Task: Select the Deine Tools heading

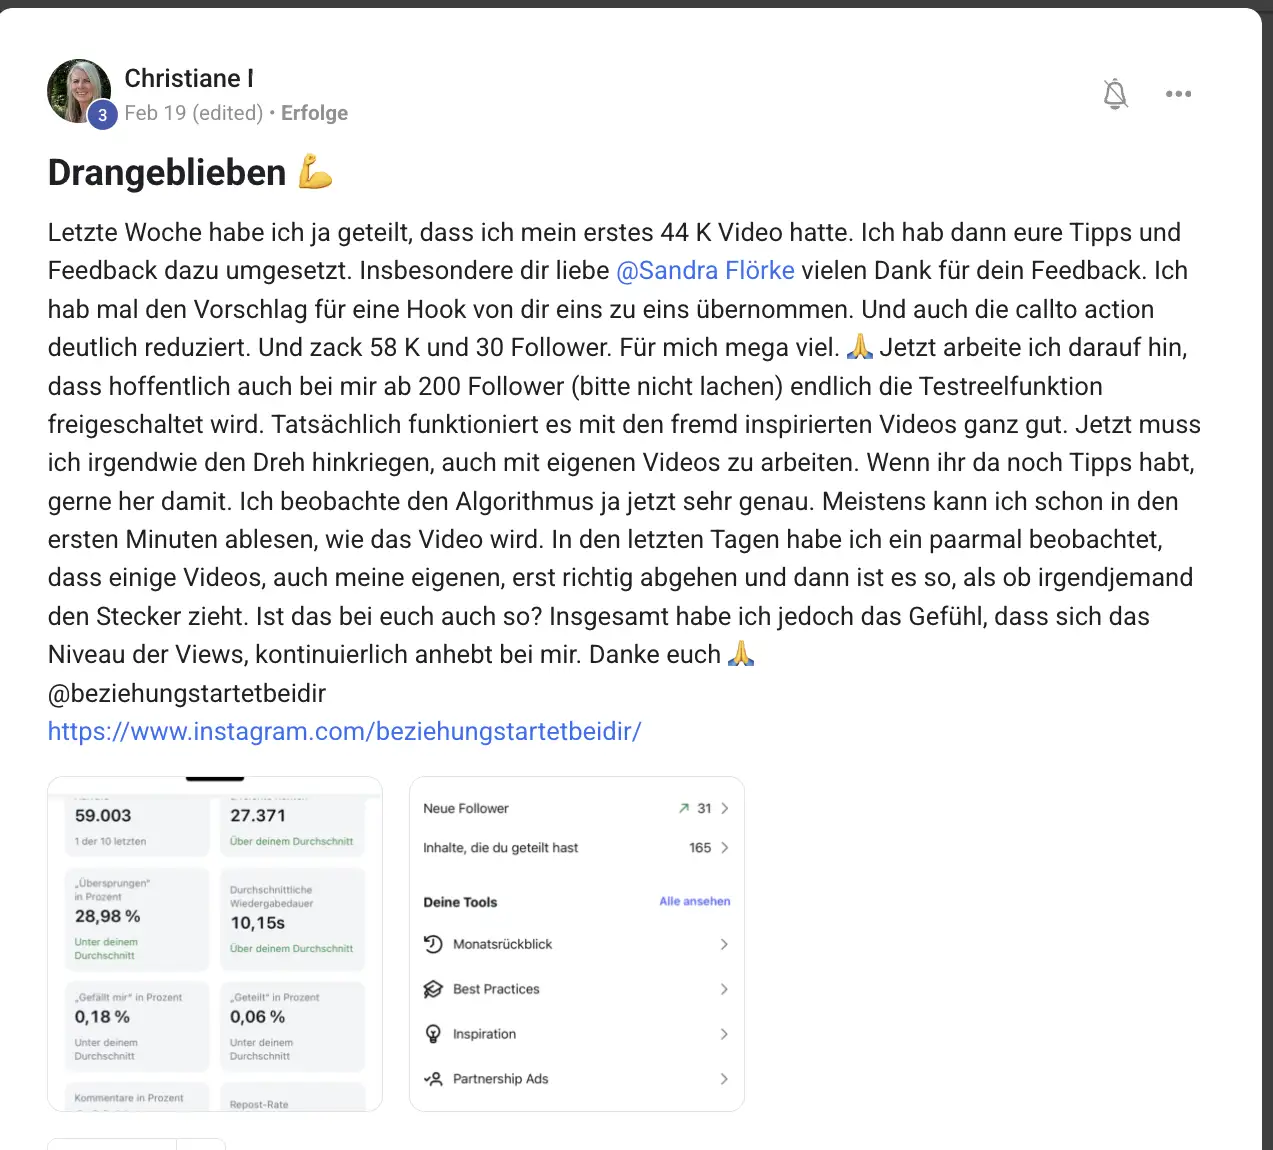Action: coord(460,902)
